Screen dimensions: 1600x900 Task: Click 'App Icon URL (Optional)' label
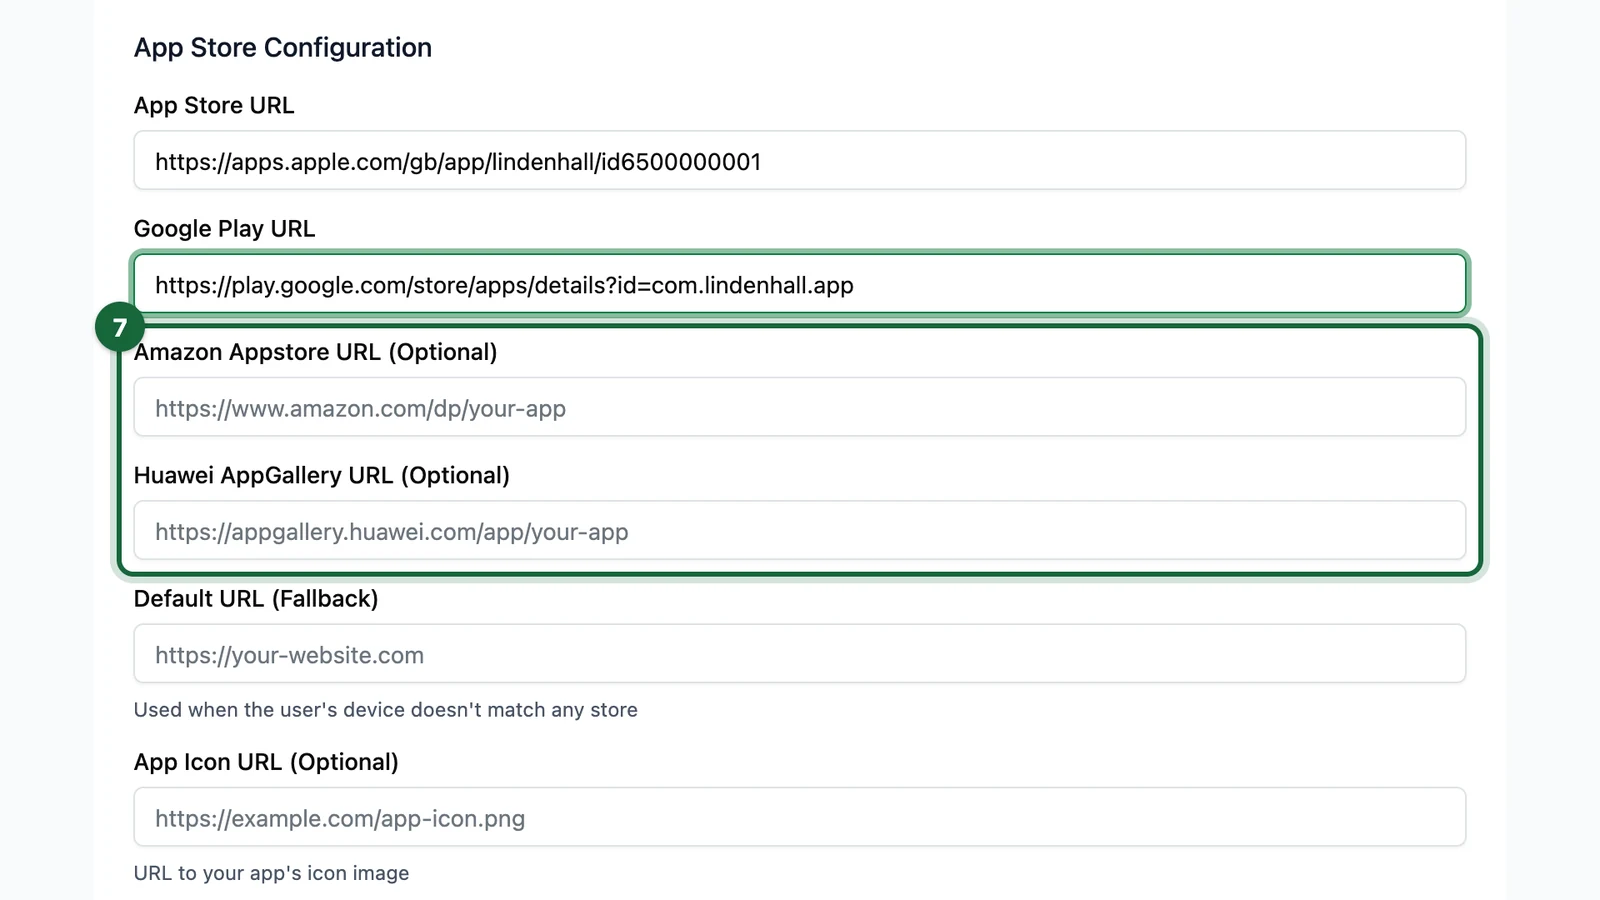(x=266, y=762)
